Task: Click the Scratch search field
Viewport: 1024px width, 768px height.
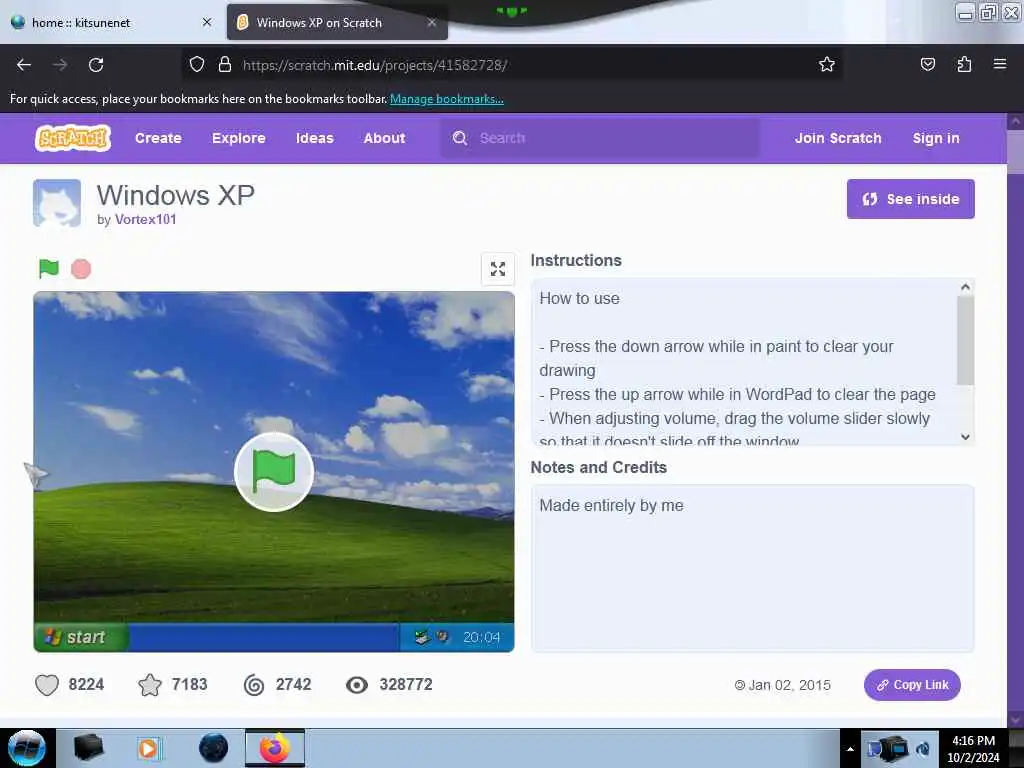Action: pyautogui.click(x=600, y=138)
